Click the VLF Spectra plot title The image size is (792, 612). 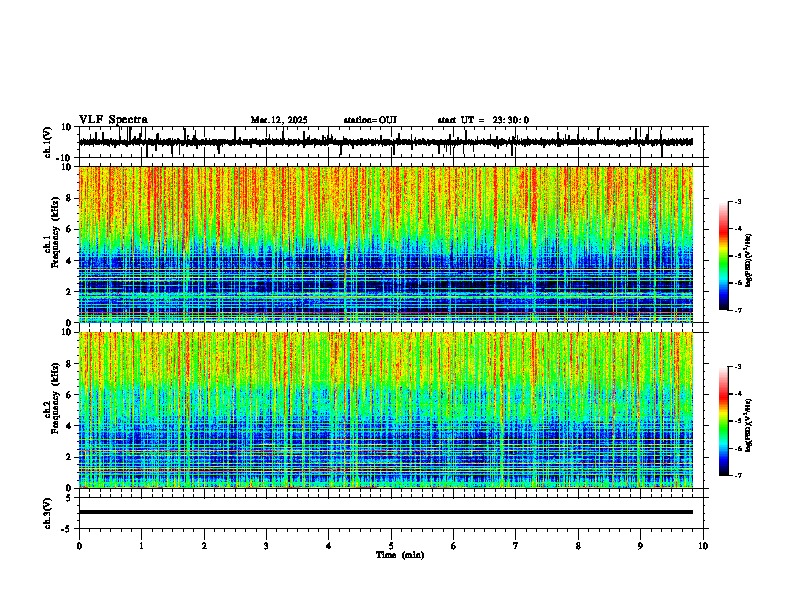click(113, 120)
